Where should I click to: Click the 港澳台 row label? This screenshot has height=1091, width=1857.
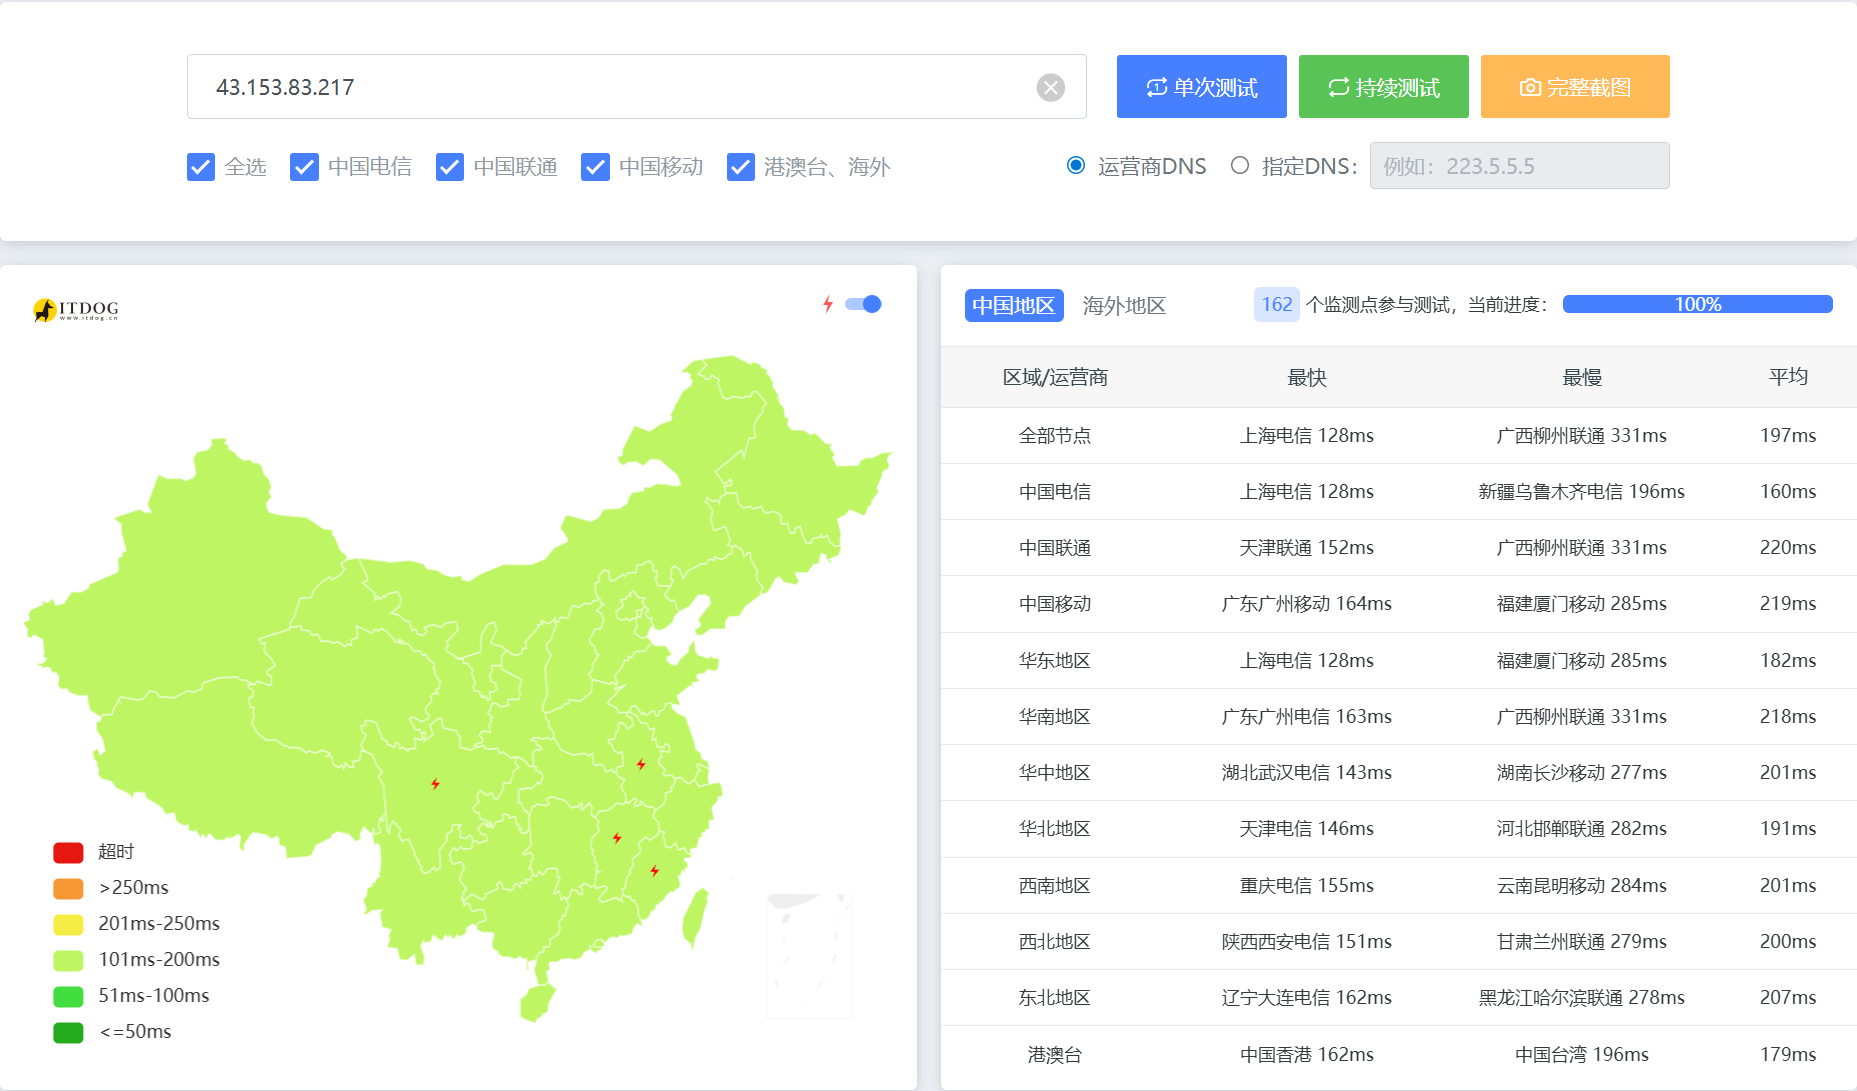(x=1055, y=1055)
